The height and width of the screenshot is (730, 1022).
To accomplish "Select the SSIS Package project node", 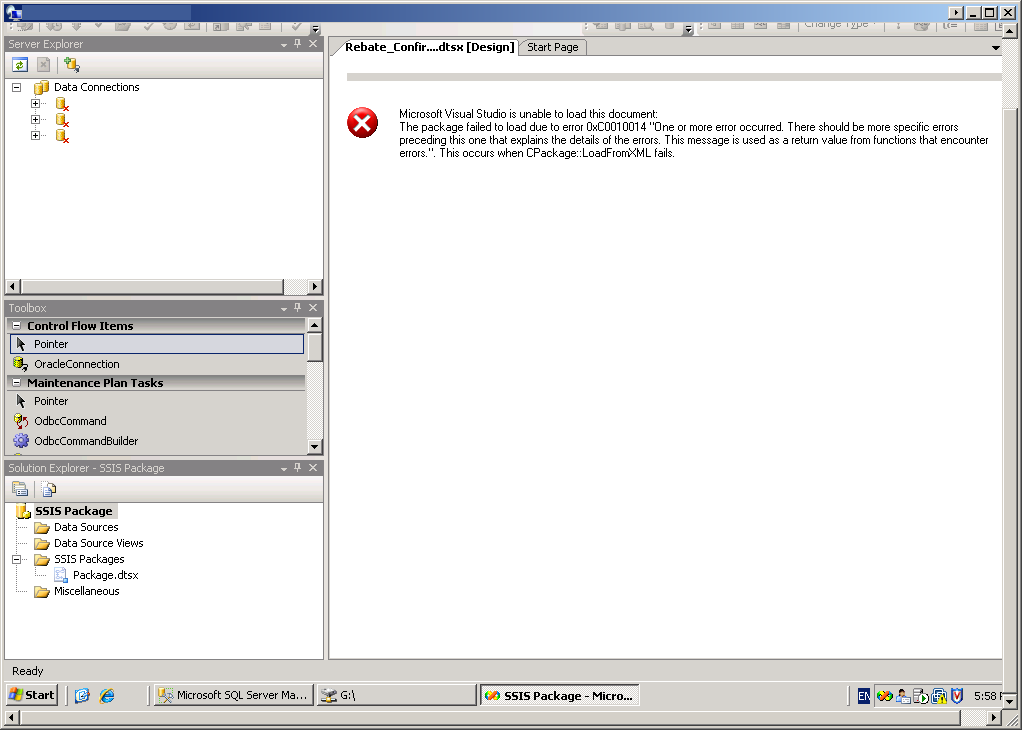I will pos(73,511).
